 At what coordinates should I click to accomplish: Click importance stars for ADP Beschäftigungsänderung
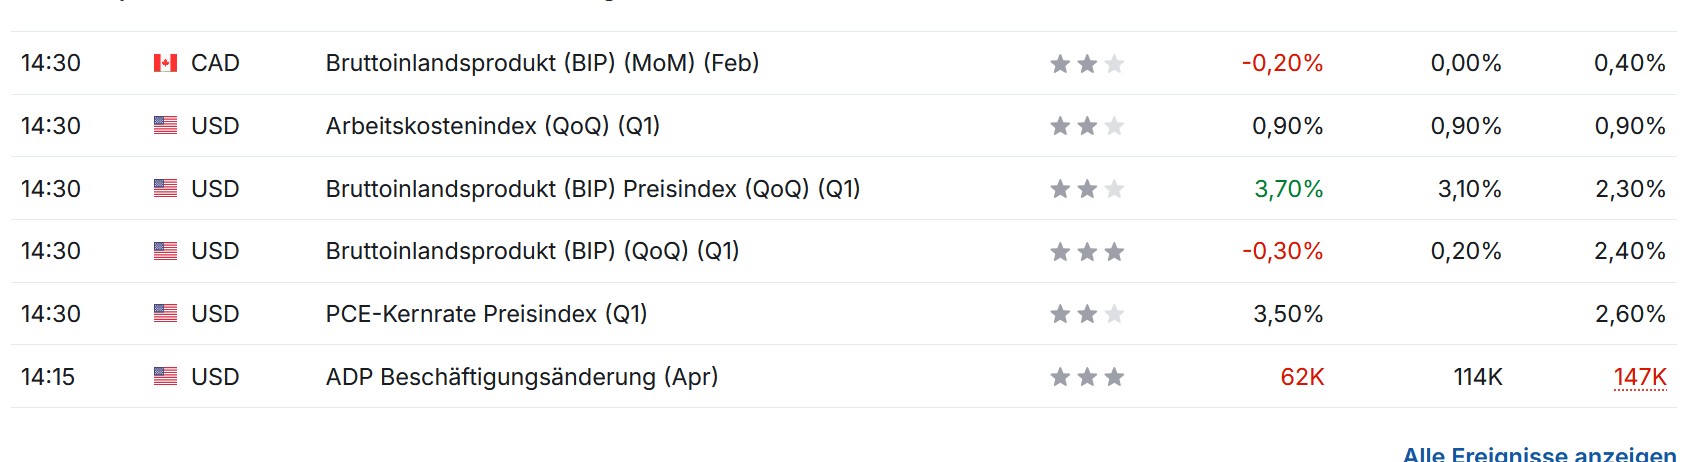tap(1087, 377)
